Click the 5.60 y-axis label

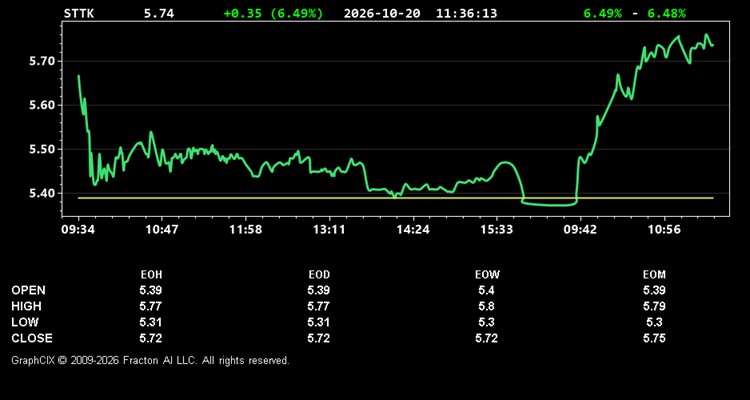coord(44,105)
